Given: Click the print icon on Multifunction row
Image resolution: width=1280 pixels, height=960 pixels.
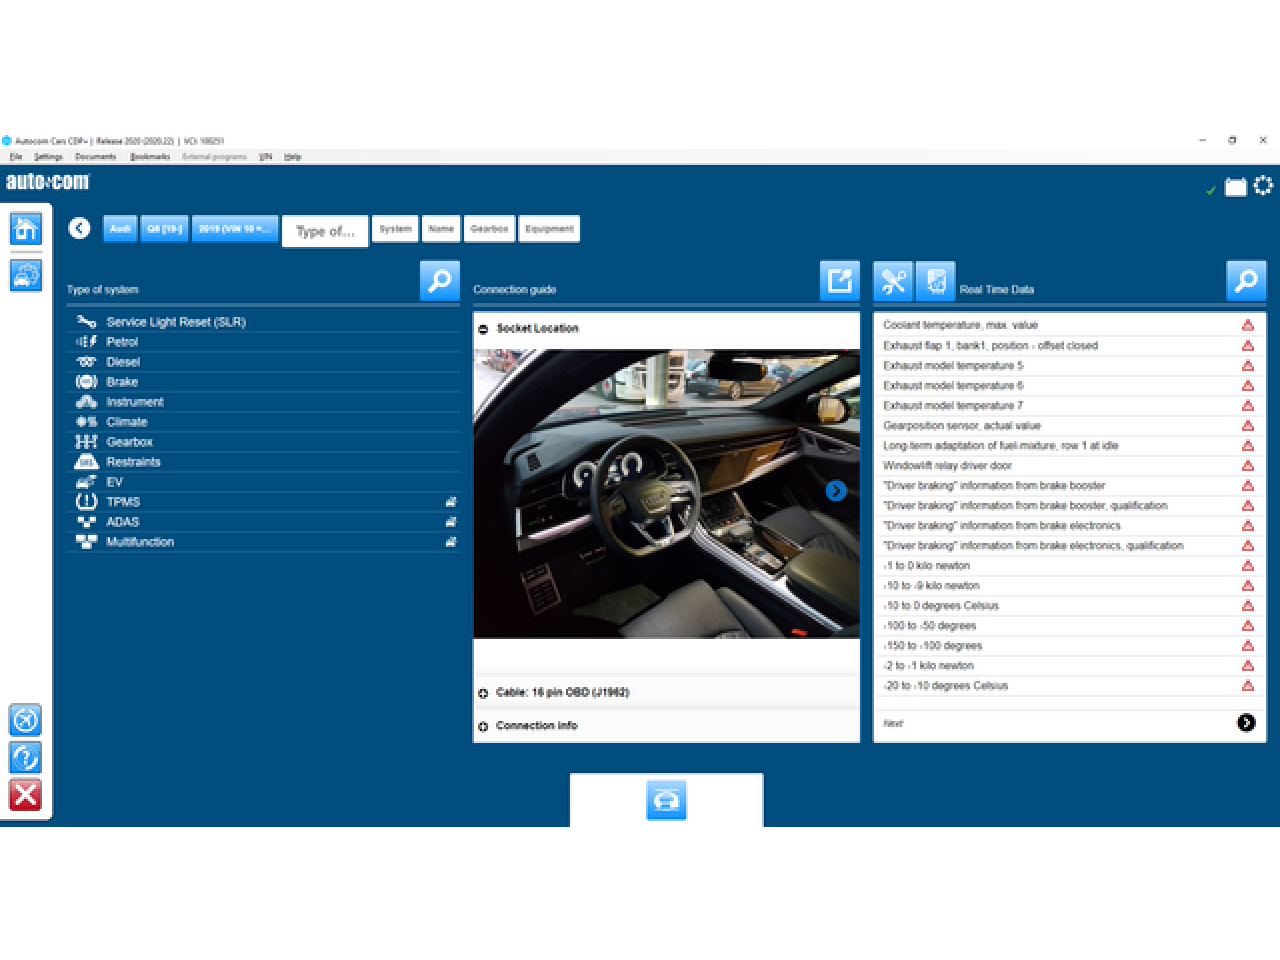Looking at the screenshot, I should [451, 542].
